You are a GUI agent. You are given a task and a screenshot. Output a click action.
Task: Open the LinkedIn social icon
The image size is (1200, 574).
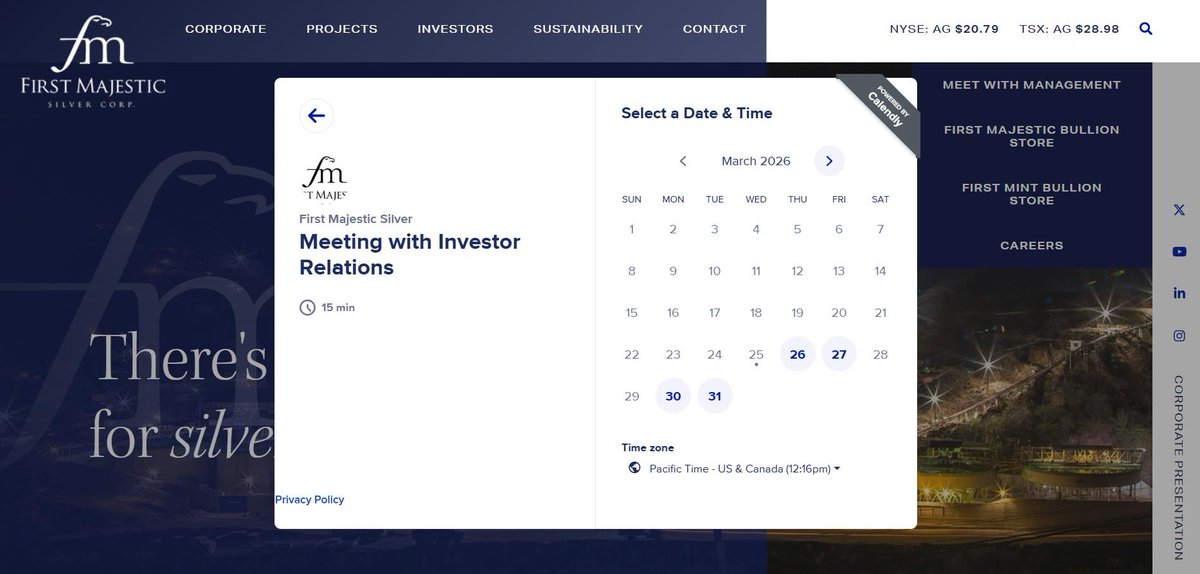[1179, 293]
